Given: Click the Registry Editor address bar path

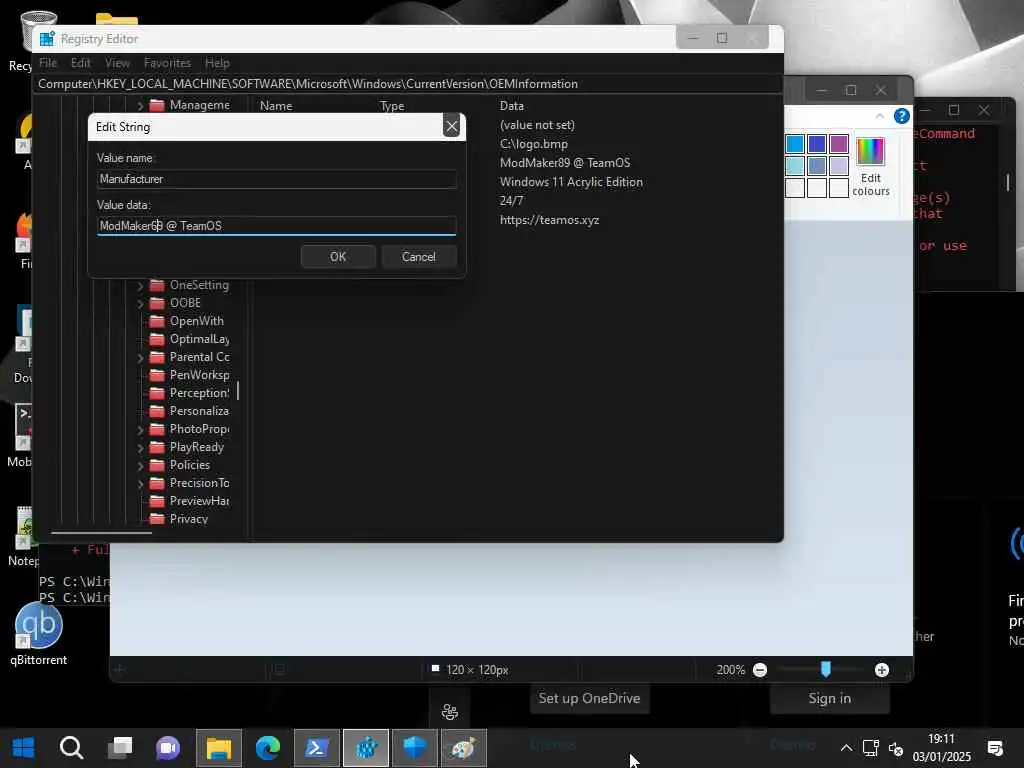Looking at the screenshot, I should click(x=308, y=84).
